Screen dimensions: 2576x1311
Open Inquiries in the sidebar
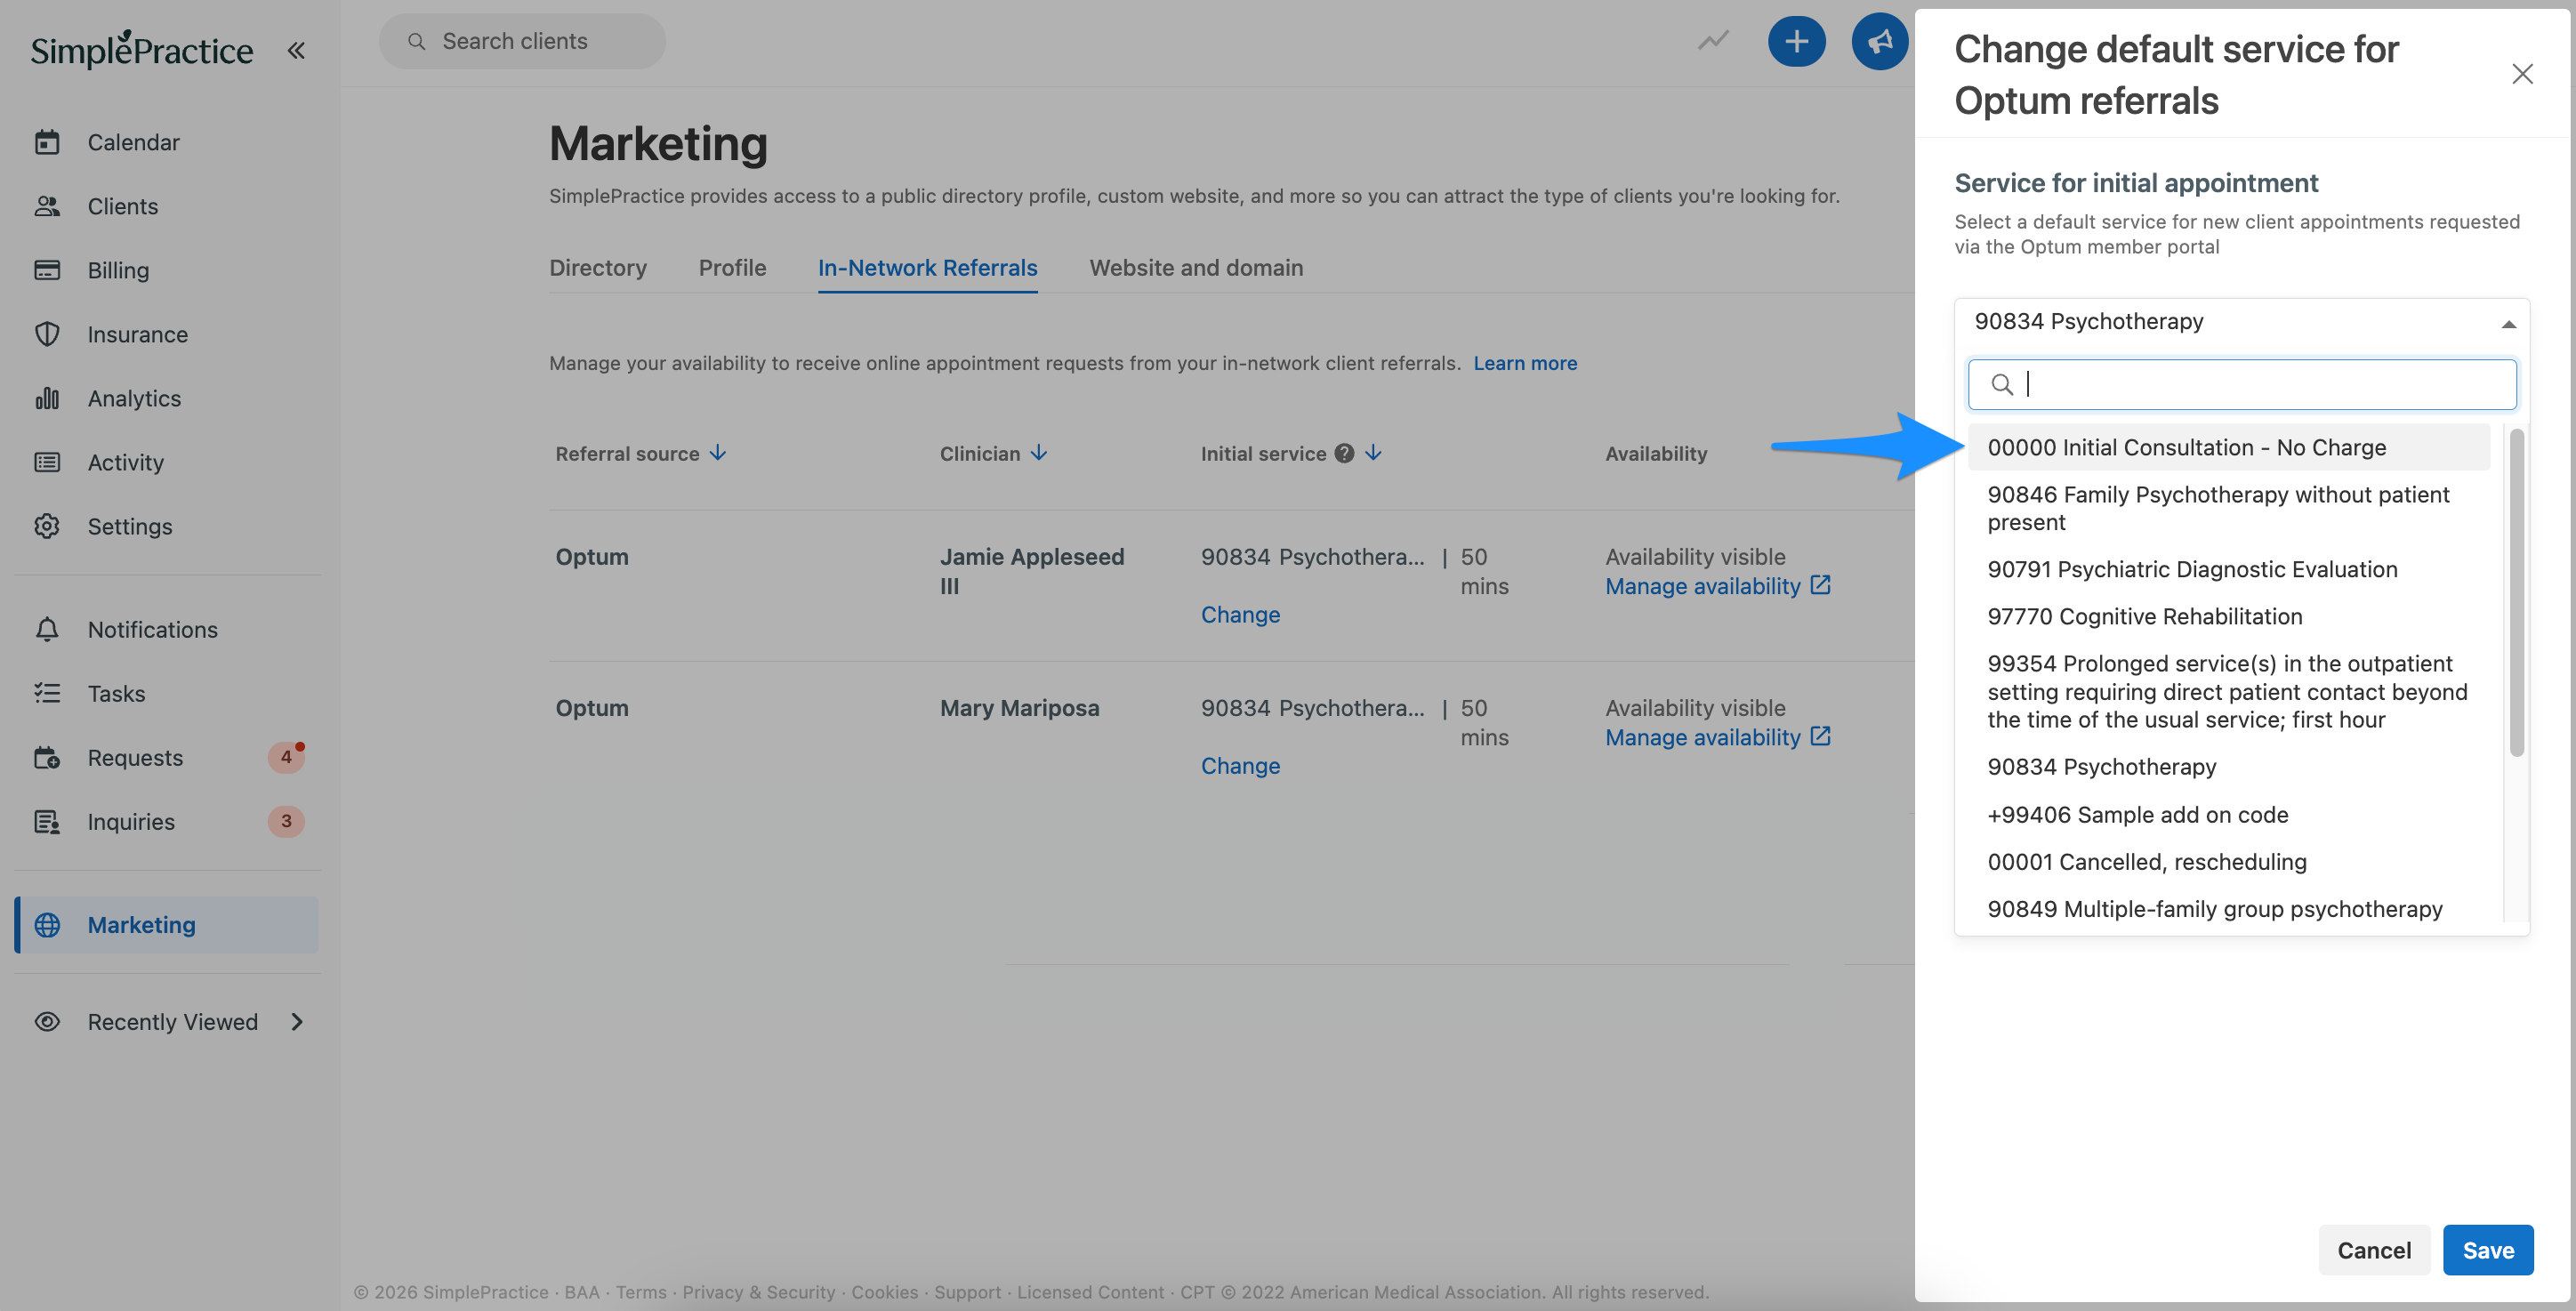pyautogui.click(x=131, y=821)
